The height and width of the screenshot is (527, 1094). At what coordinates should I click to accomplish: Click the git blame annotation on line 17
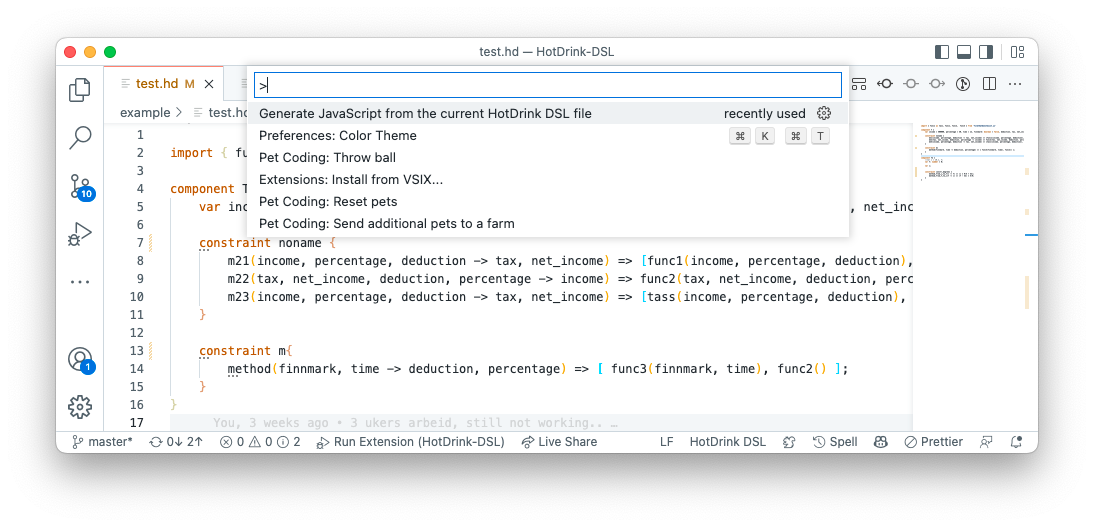415,423
